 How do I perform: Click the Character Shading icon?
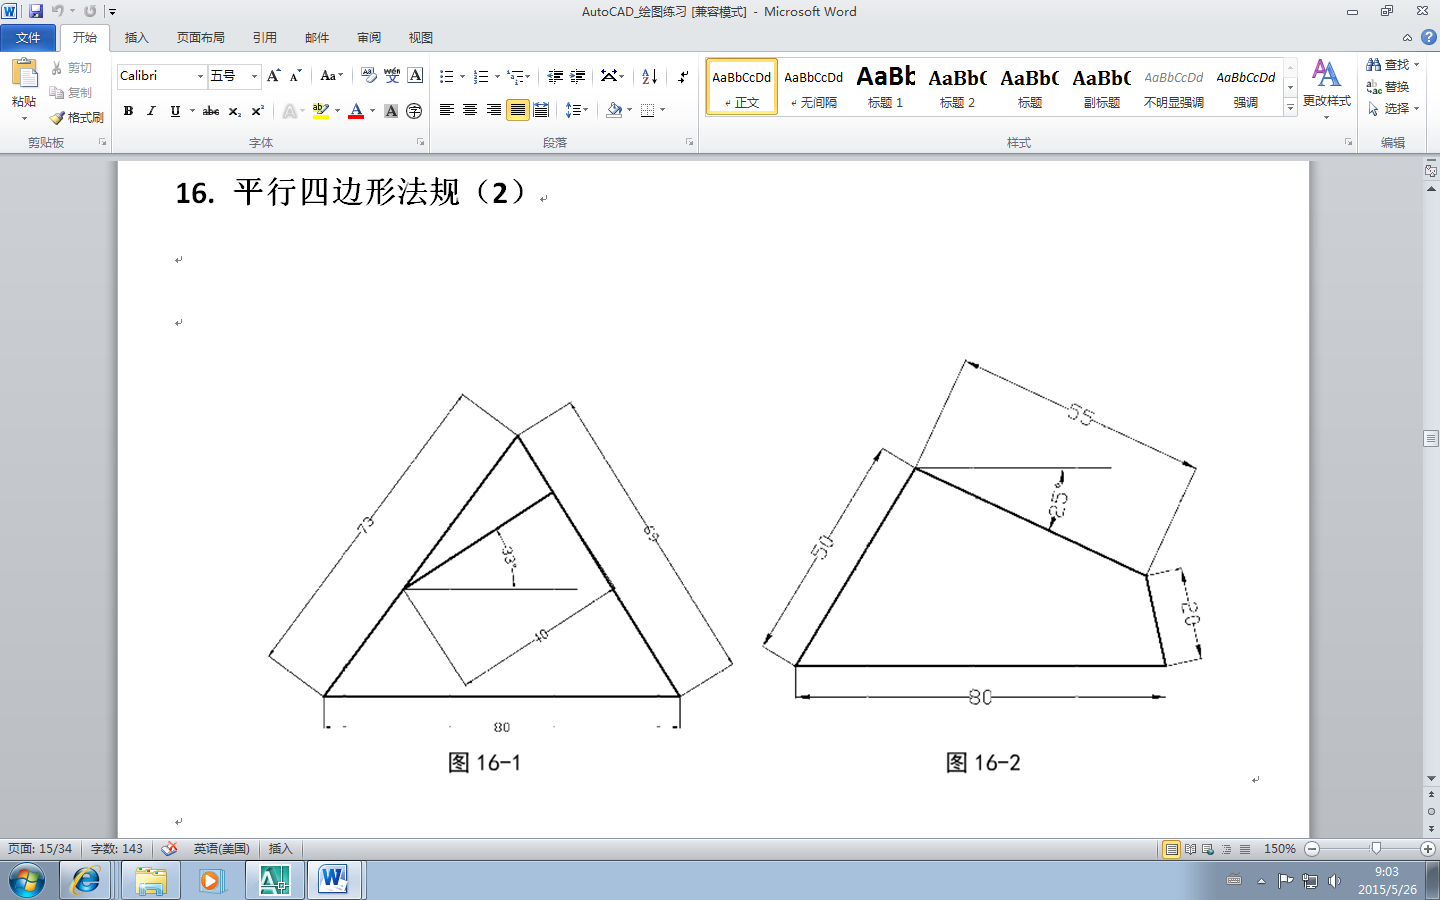click(x=391, y=111)
